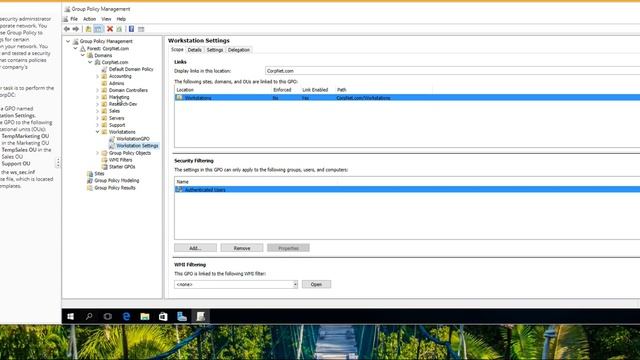Click the Support OU folder icon

point(104,125)
